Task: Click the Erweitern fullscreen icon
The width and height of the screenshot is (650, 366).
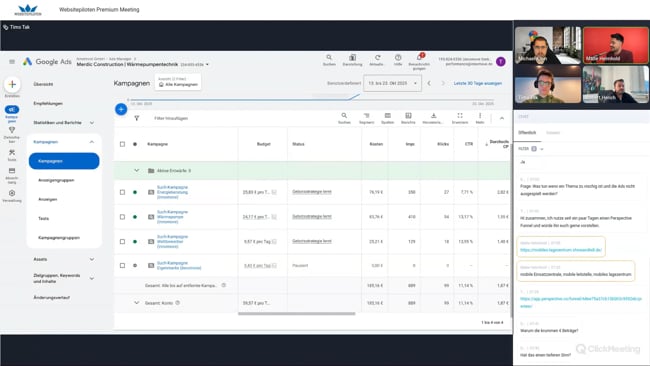Action: click(460, 116)
